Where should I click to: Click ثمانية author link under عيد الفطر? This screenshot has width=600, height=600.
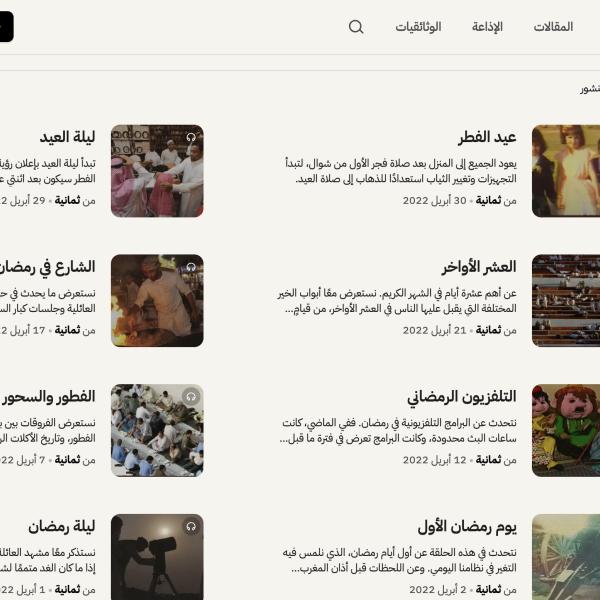[x=488, y=201]
